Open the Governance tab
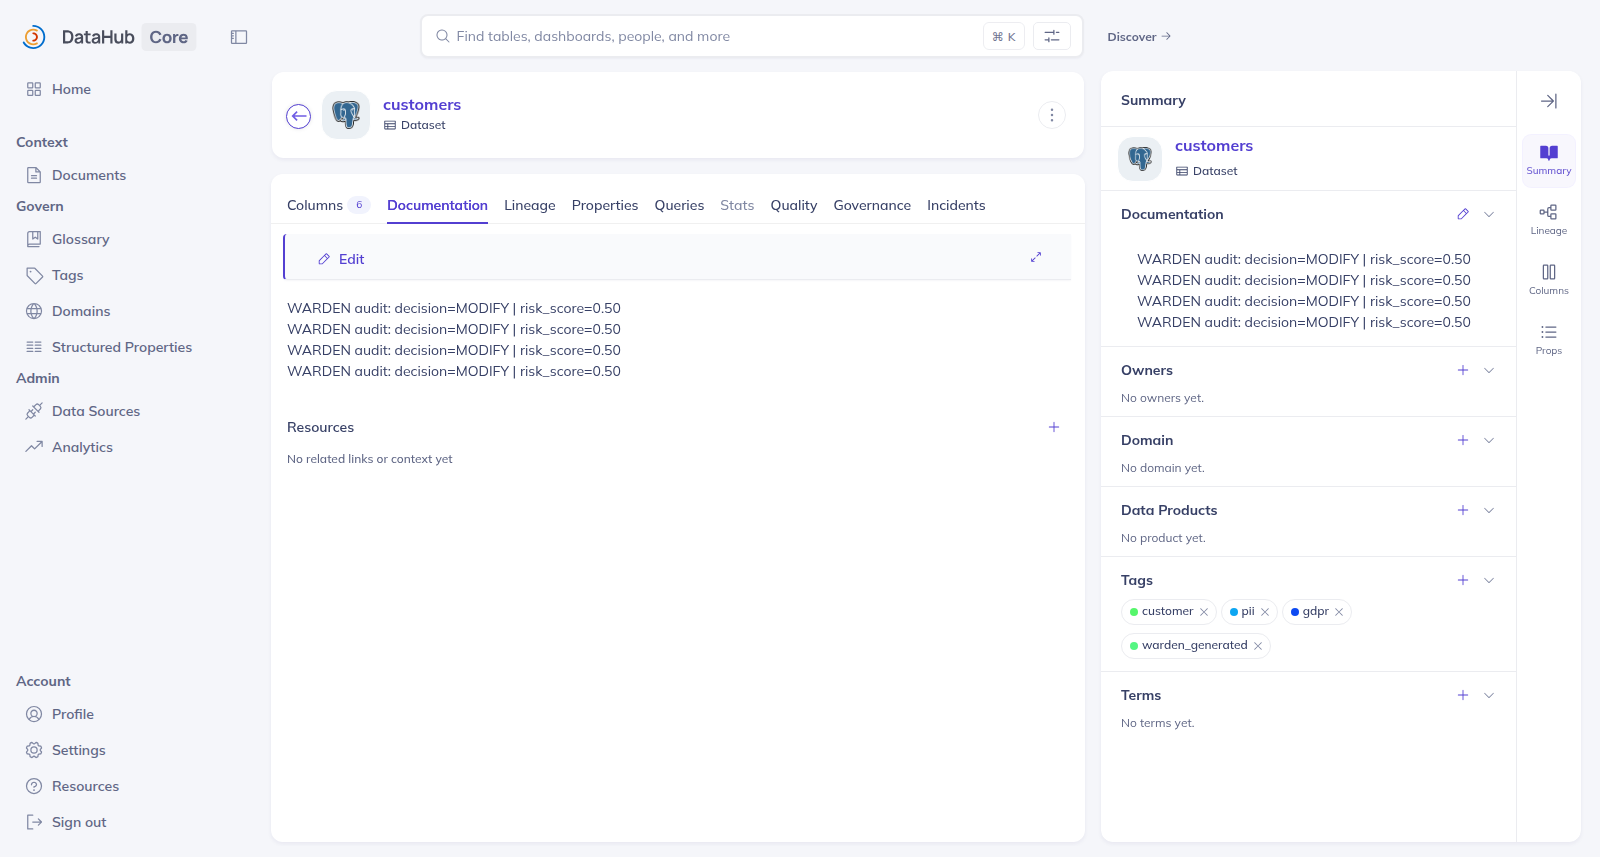Viewport: 1600px width, 857px height. [x=872, y=205]
